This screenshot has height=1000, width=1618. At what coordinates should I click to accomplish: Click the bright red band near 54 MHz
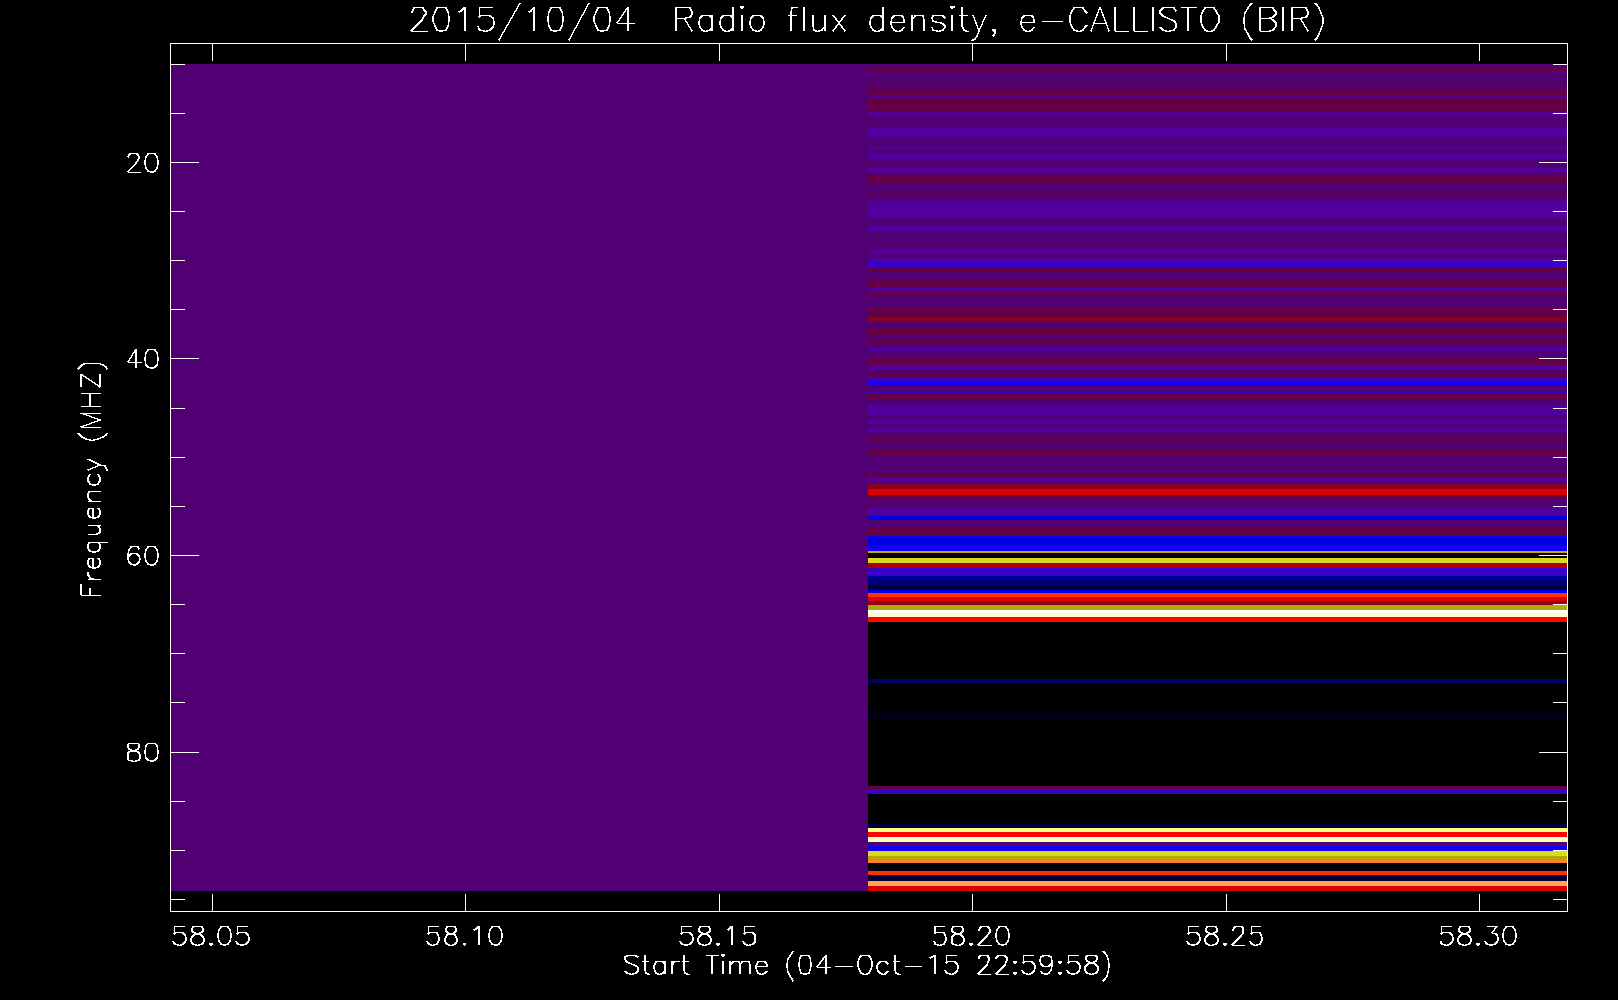1217,492
